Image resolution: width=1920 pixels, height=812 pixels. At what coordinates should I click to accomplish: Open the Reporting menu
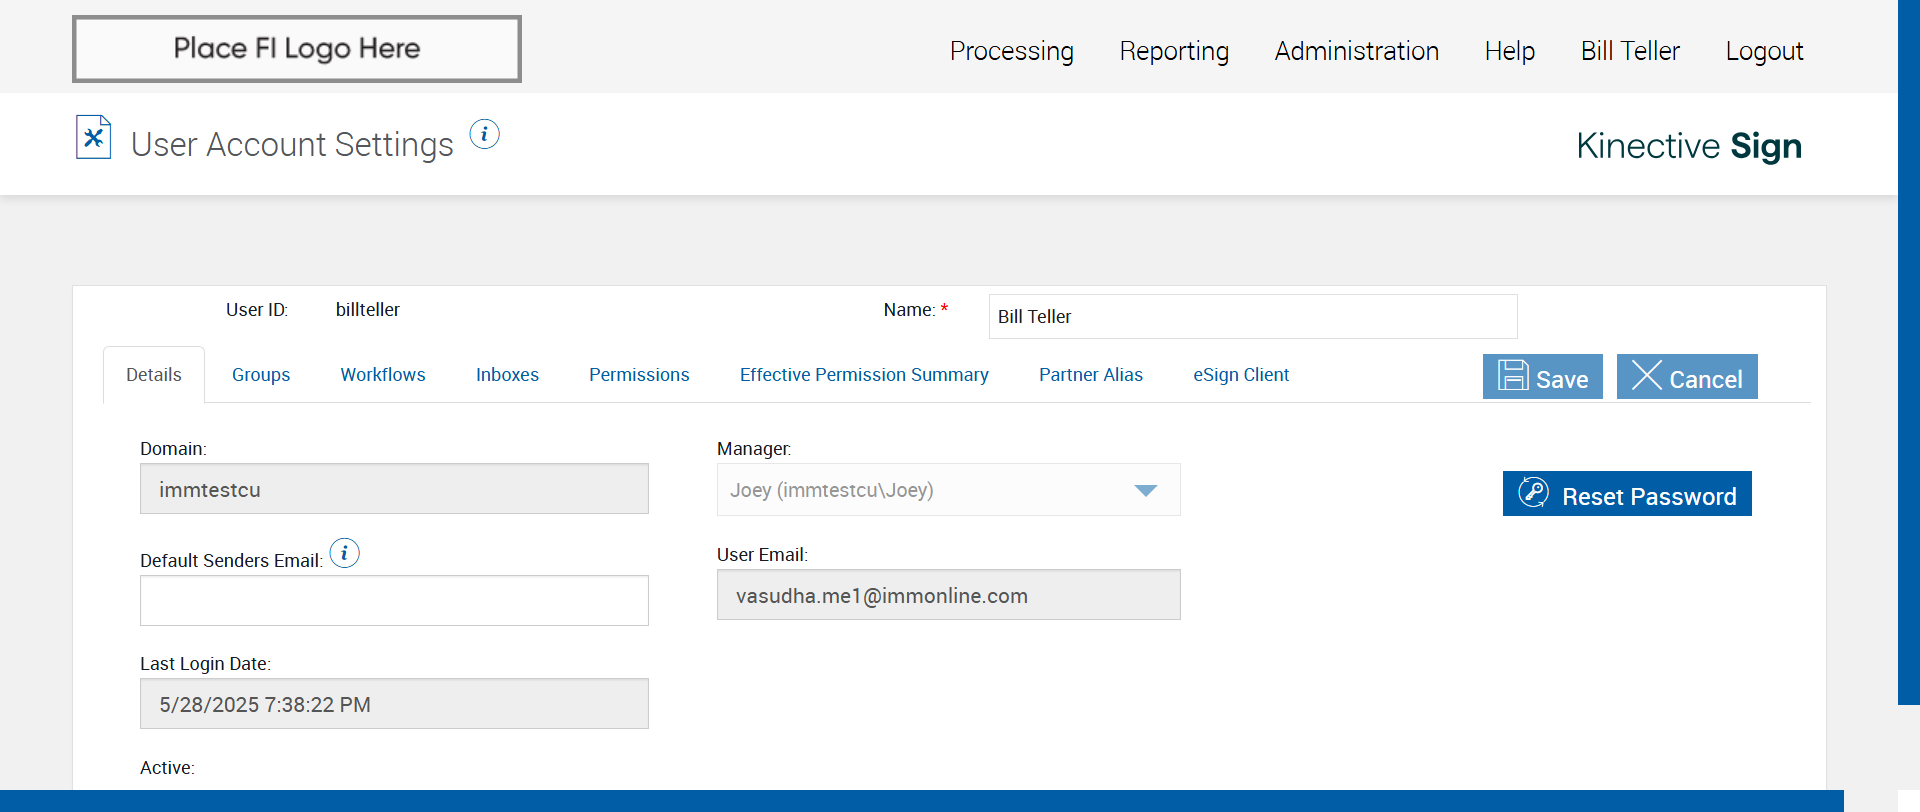pos(1174,51)
